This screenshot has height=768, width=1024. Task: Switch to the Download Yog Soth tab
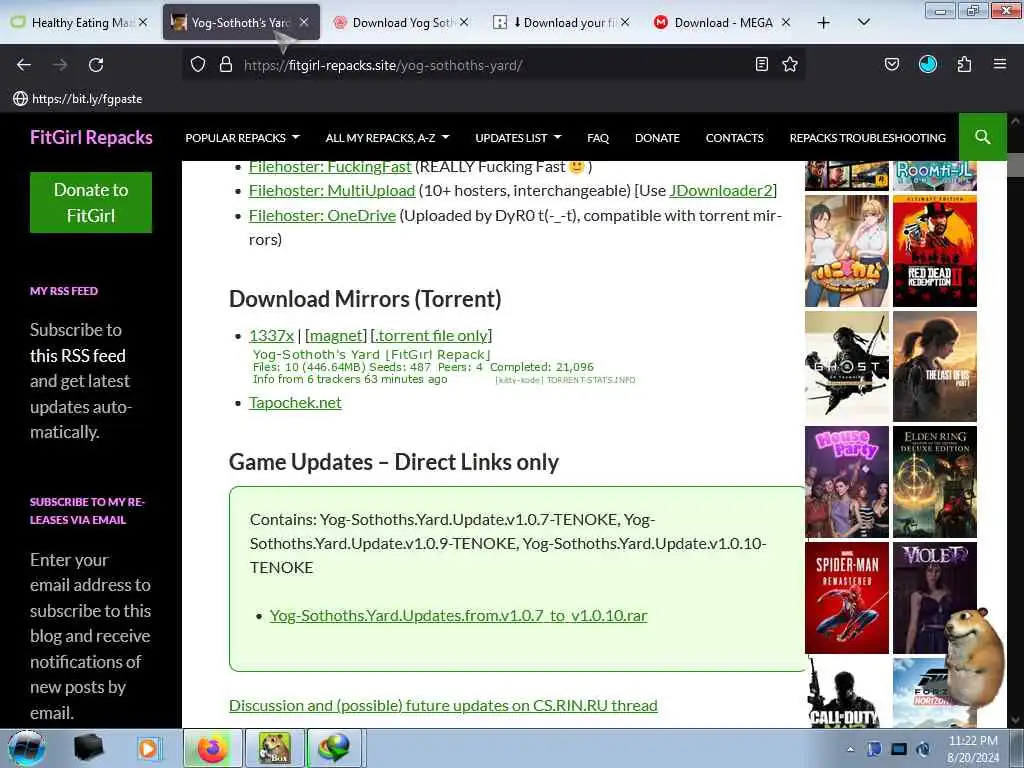(x=401, y=23)
